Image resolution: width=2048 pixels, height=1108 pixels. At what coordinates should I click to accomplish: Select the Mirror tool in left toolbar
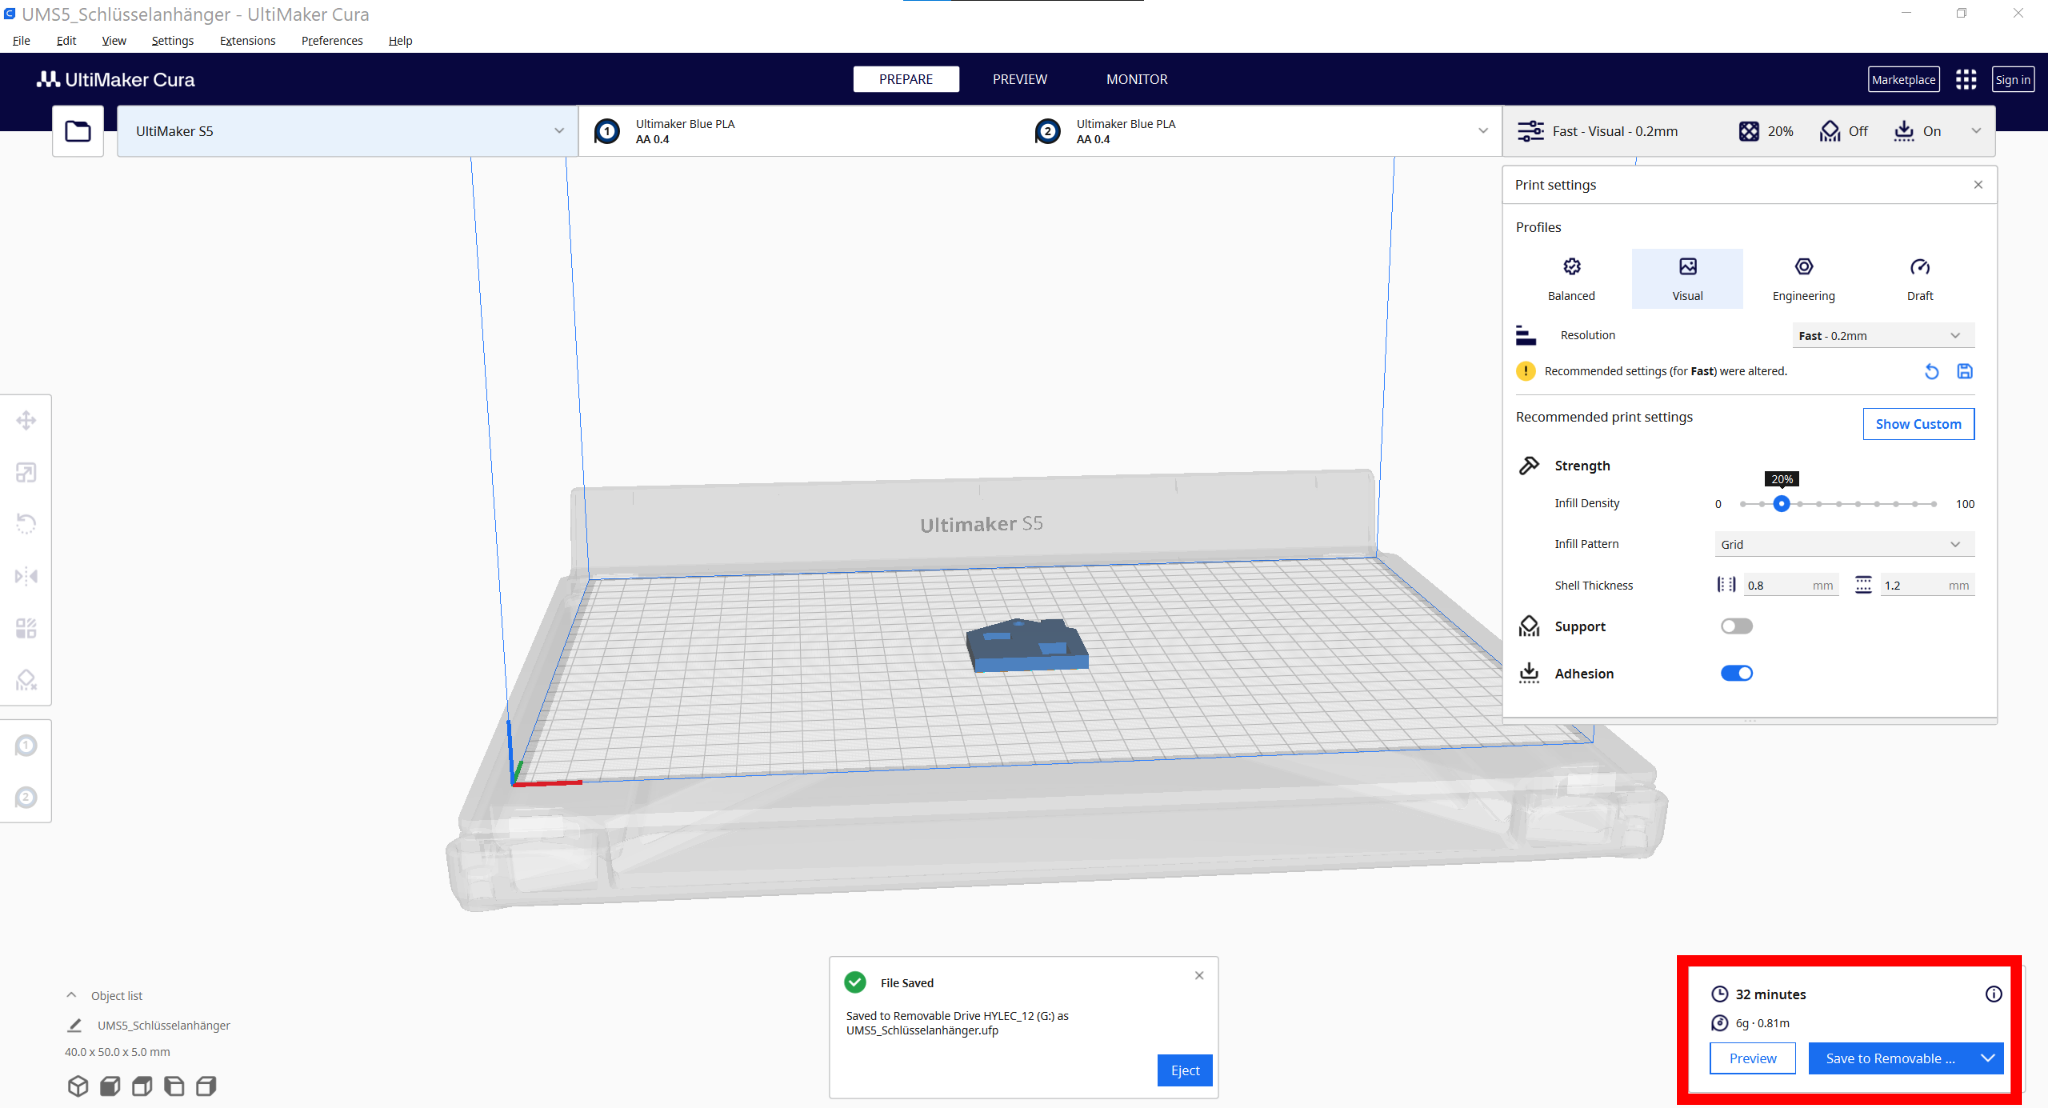26,576
